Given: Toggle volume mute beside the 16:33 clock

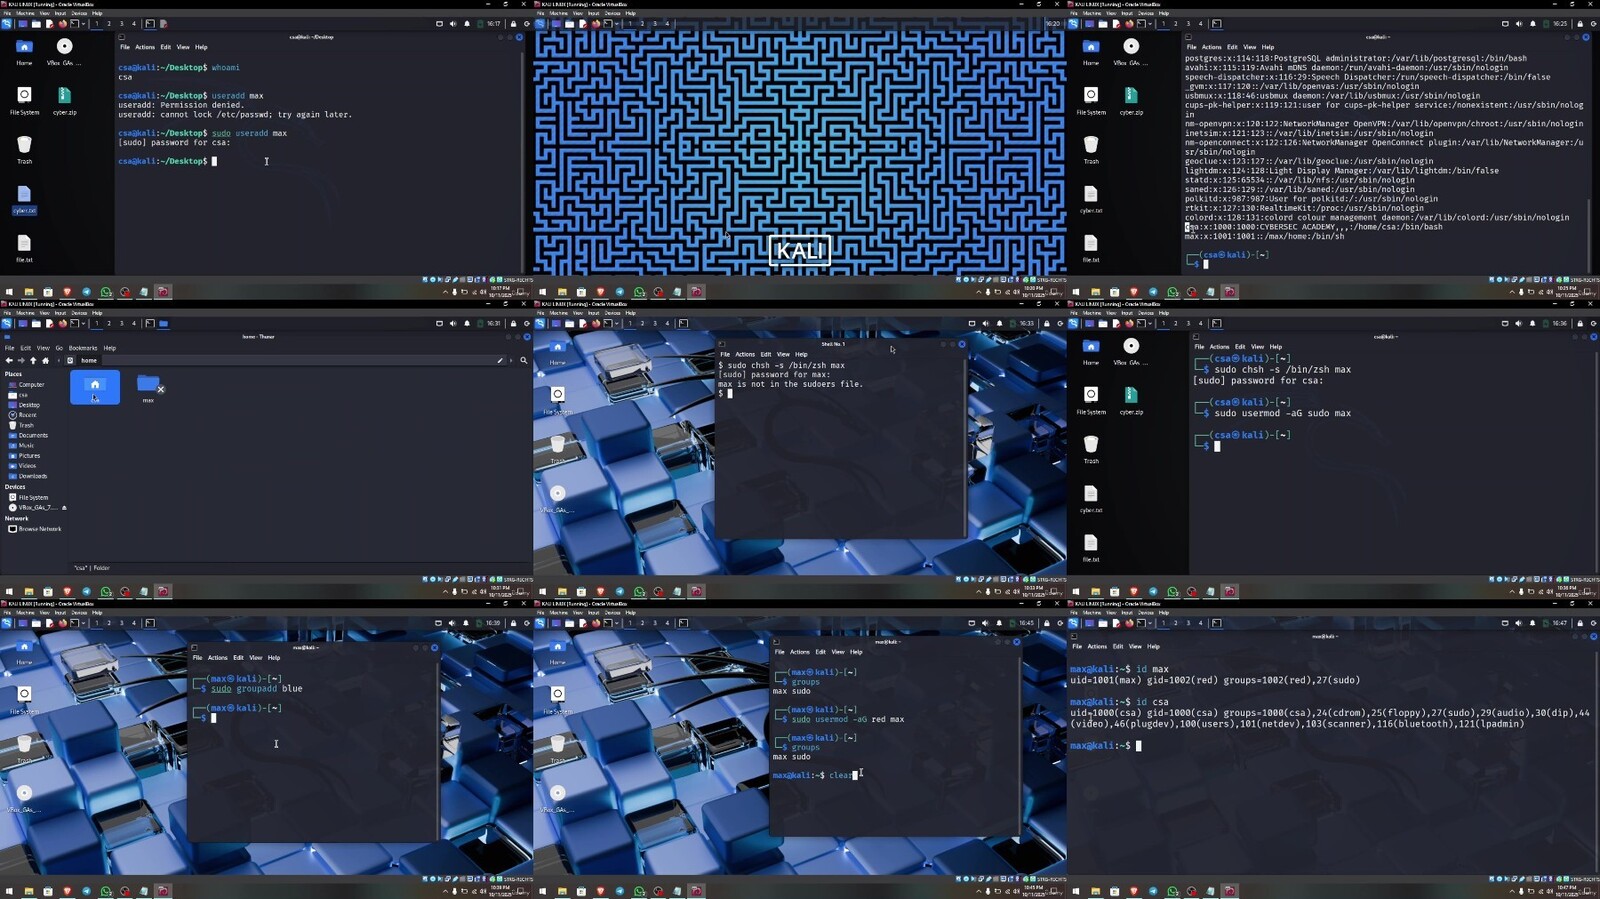Looking at the screenshot, I should click(985, 324).
